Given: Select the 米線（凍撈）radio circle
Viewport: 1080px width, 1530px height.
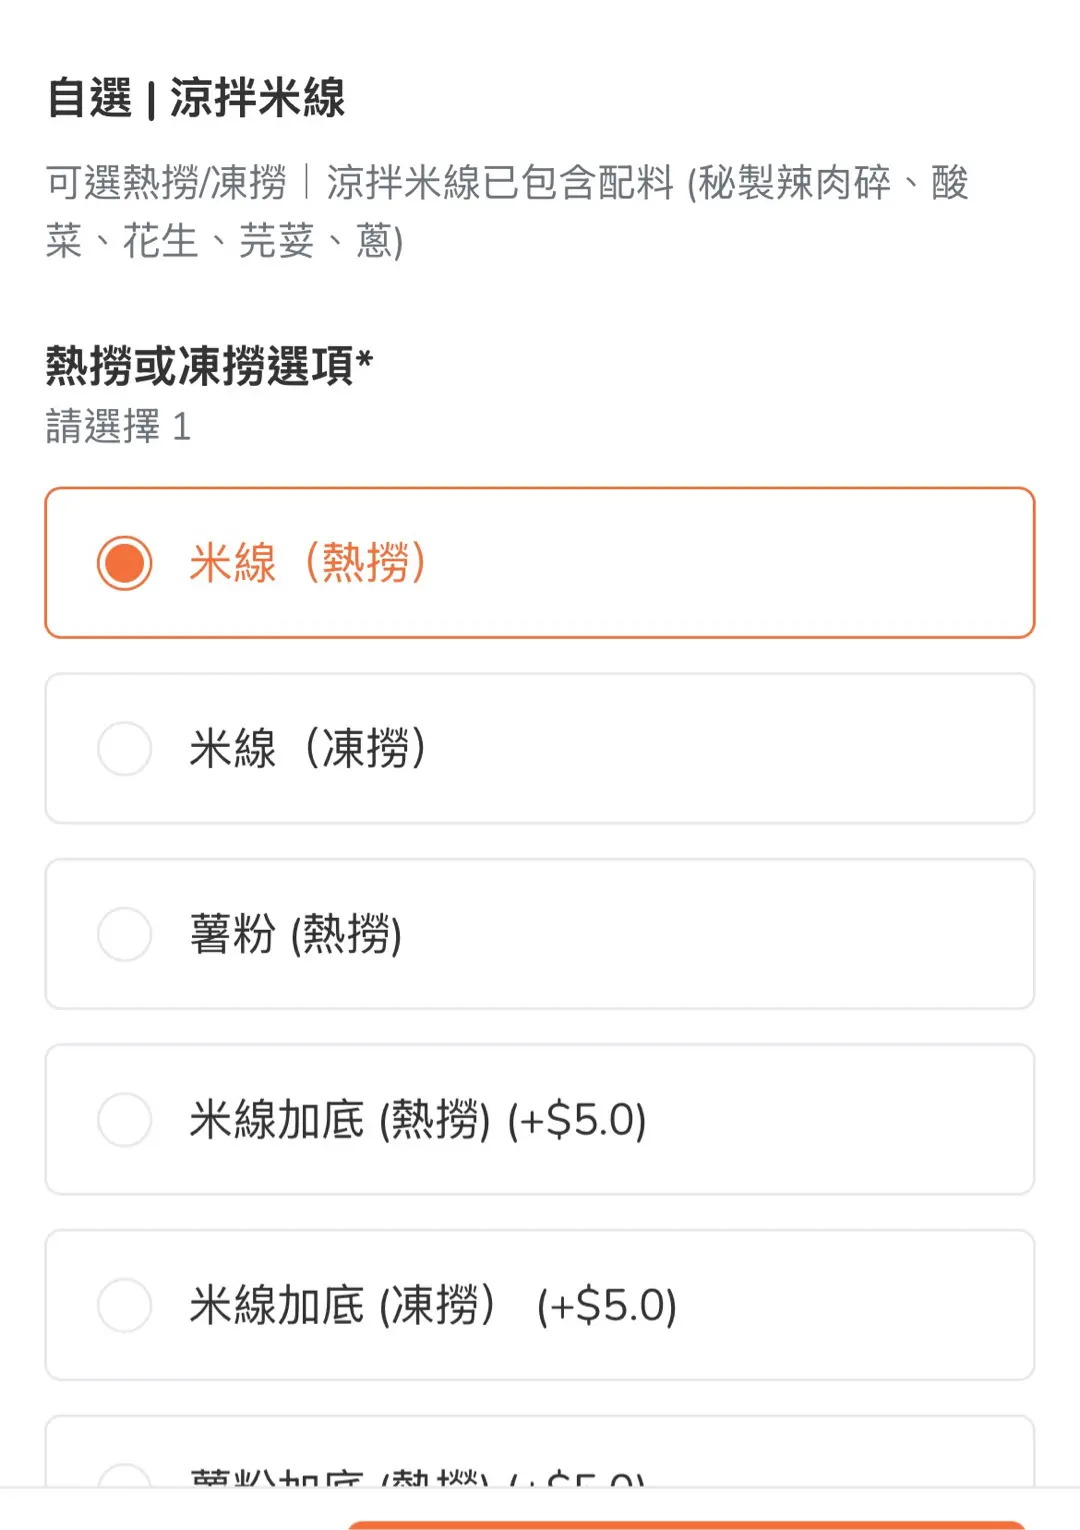Looking at the screenshot, I should 125,748.
